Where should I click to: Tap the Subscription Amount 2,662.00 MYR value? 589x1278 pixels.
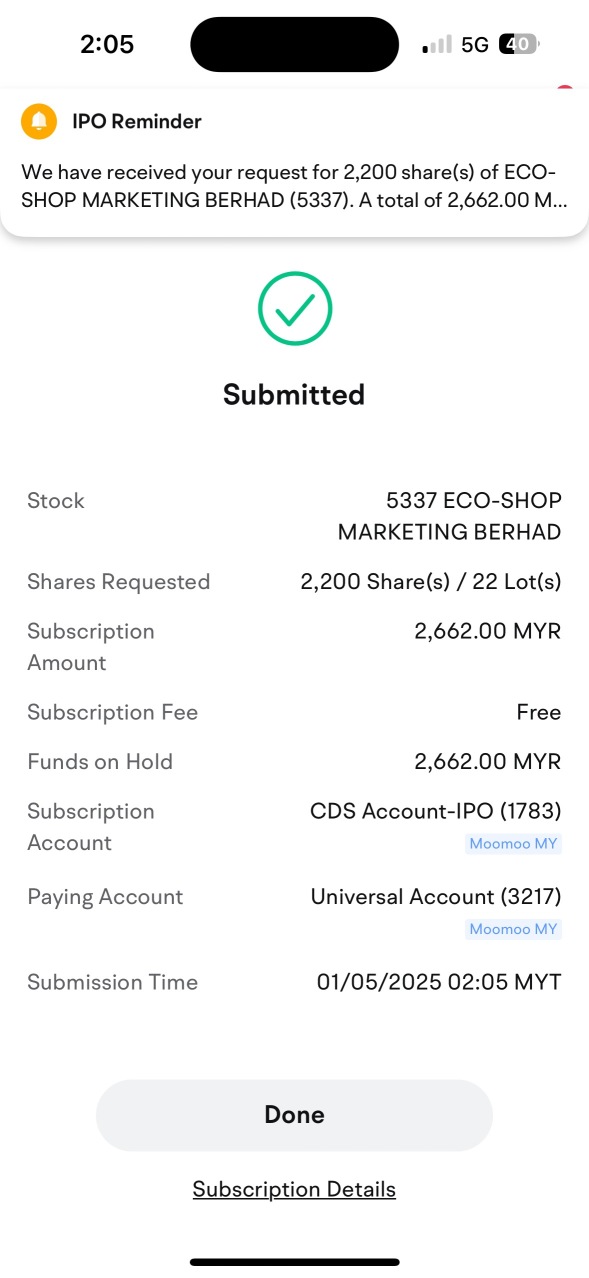[x=488, y=631]
